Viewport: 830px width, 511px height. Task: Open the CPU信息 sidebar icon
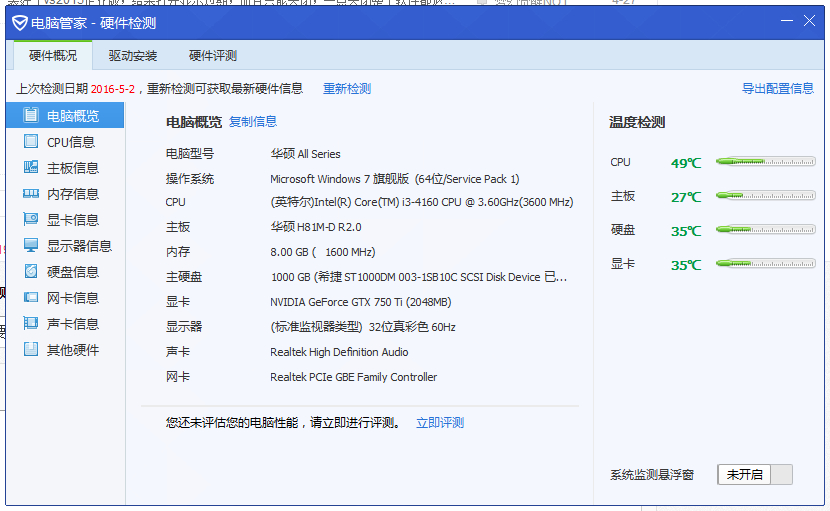coord(31,141)
